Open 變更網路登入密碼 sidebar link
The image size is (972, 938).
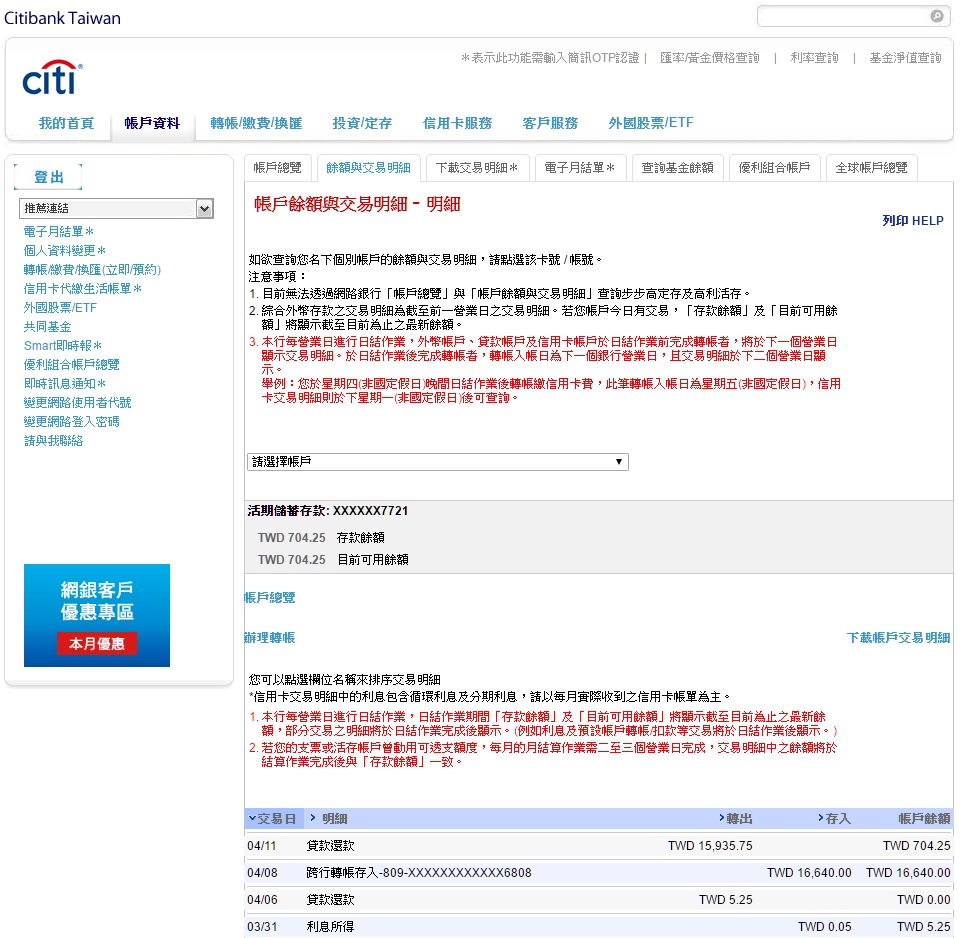tap(71, 422)
